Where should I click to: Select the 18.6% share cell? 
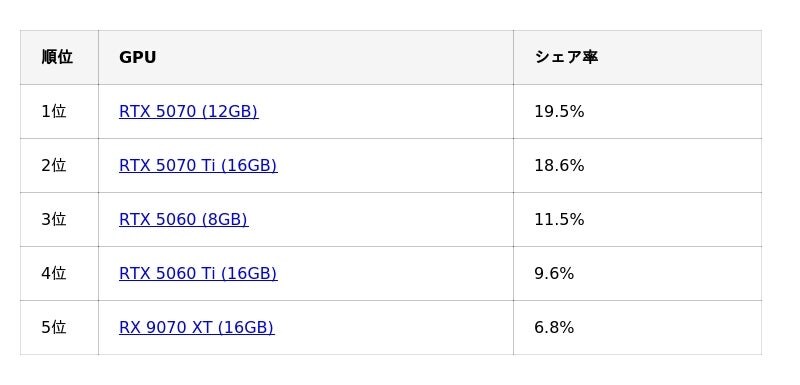tap(637, 165)
